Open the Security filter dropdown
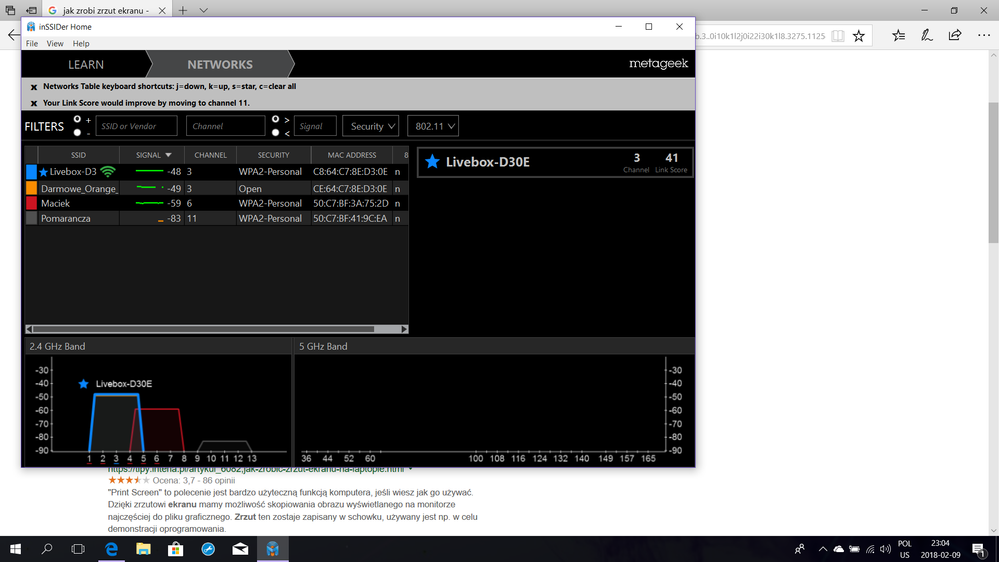The height and width of the screenshot is (562, 999). [371, 126]
